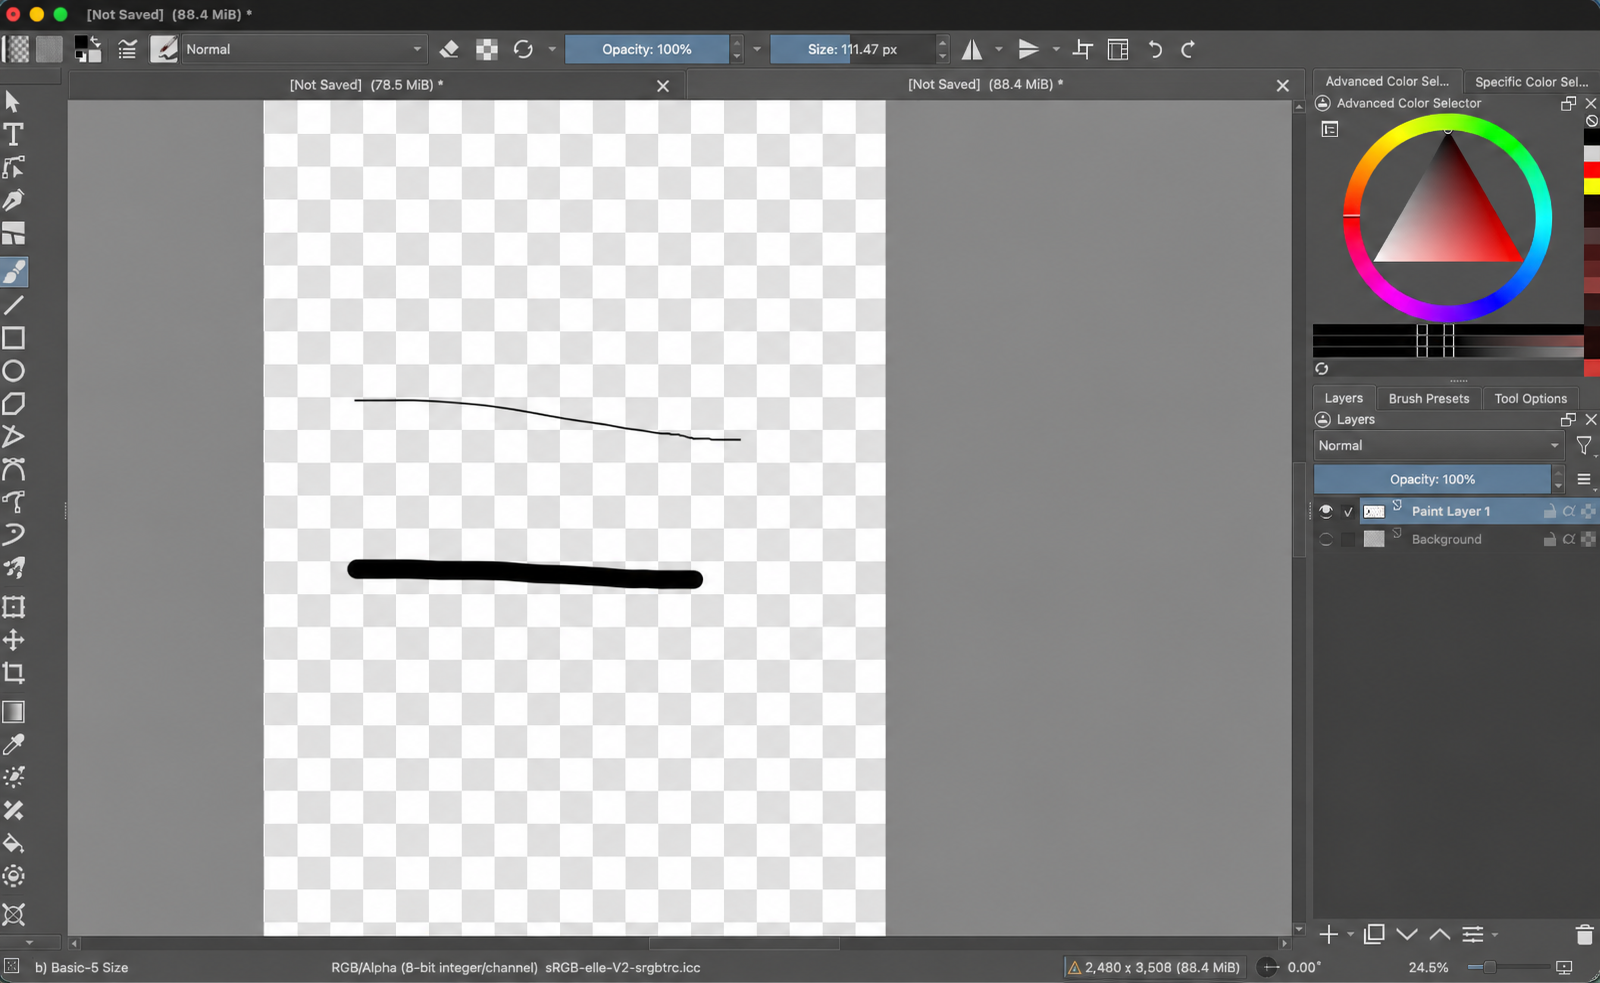1600x983 pixels.
Task: Switch to the Tool Options tab
Action: 1531,398
